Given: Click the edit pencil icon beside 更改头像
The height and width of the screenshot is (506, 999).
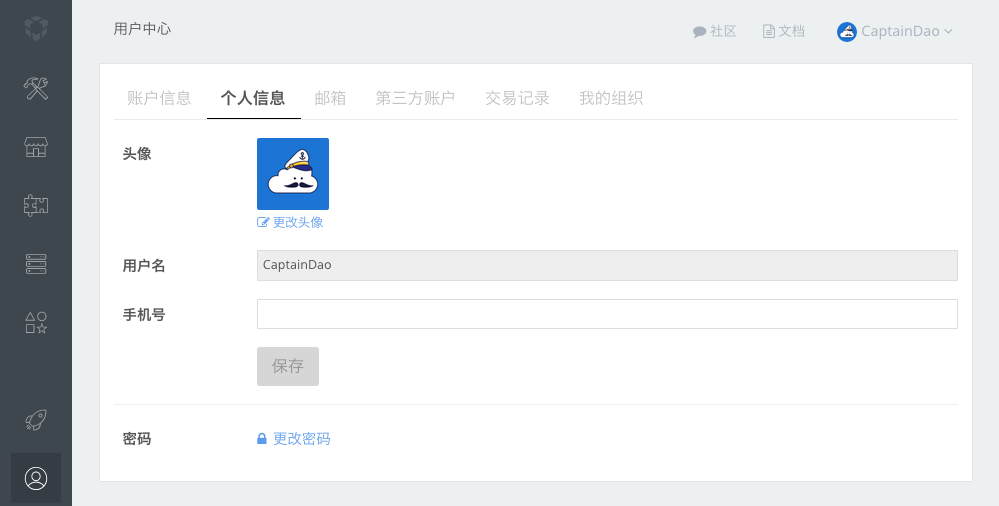Looking at the screenshot, I should 262,222.
